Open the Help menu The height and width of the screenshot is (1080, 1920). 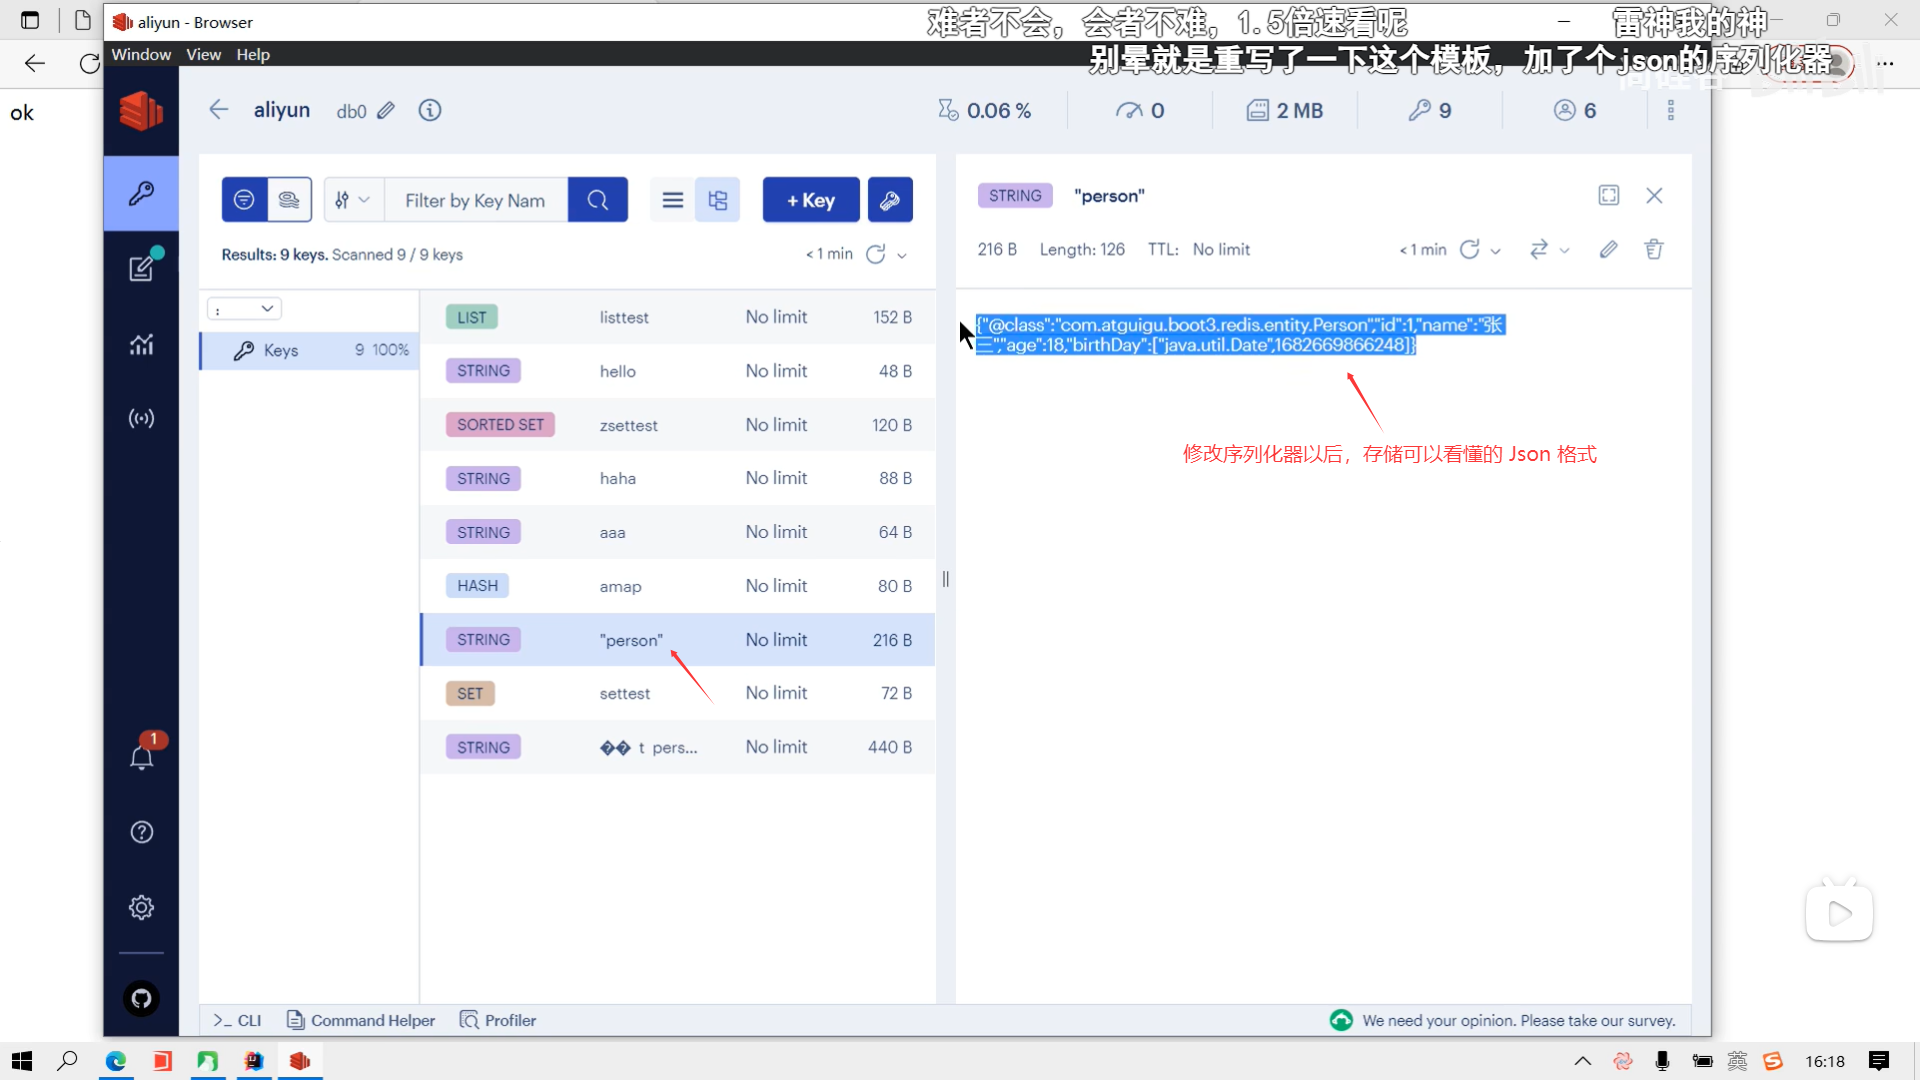tap(253, 54)
